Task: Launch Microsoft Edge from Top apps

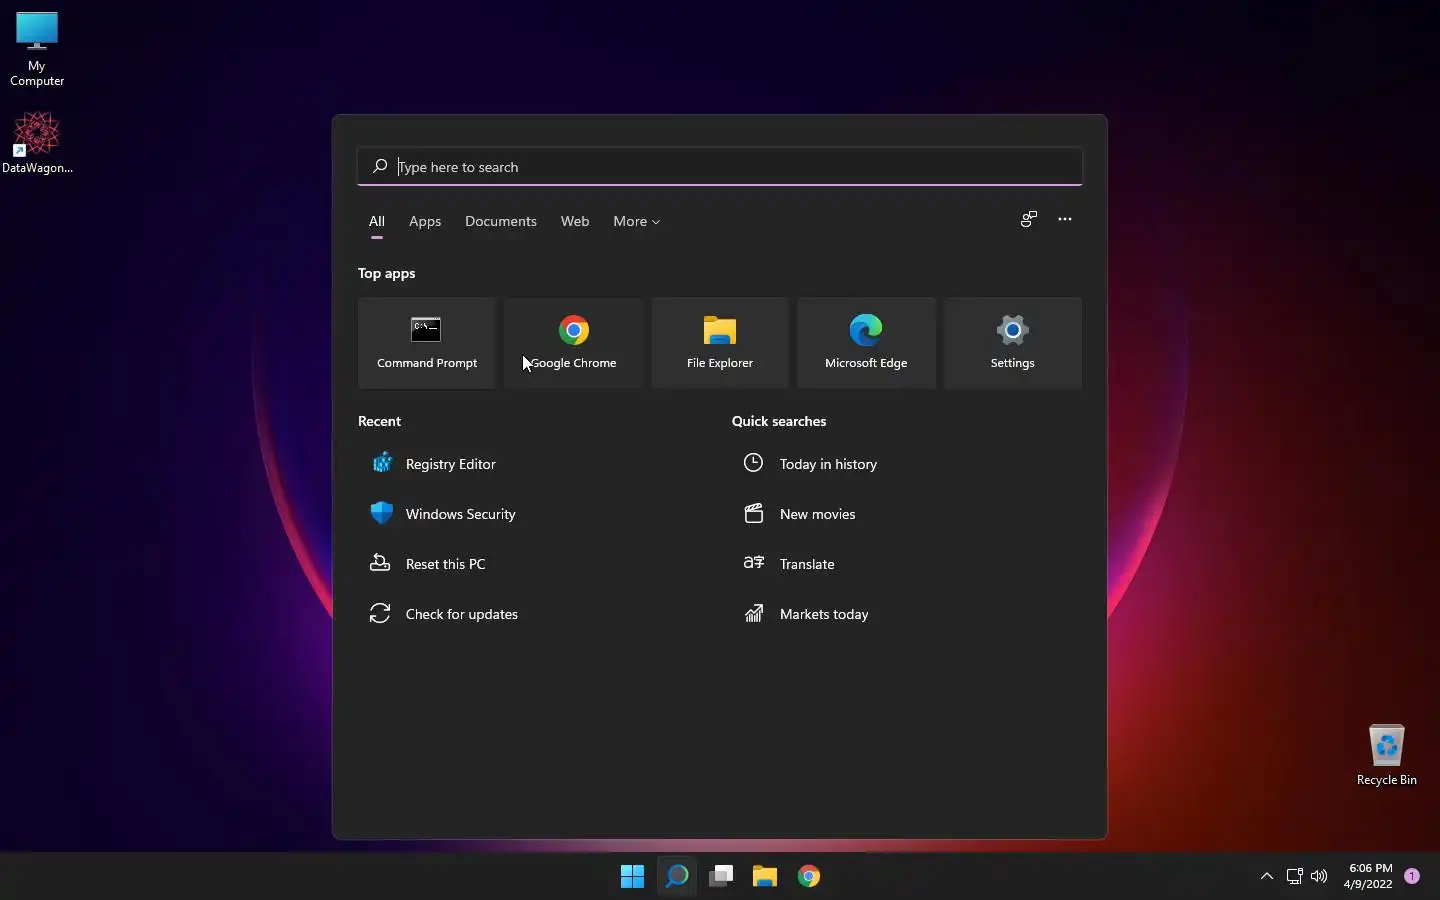Action: 866,343
